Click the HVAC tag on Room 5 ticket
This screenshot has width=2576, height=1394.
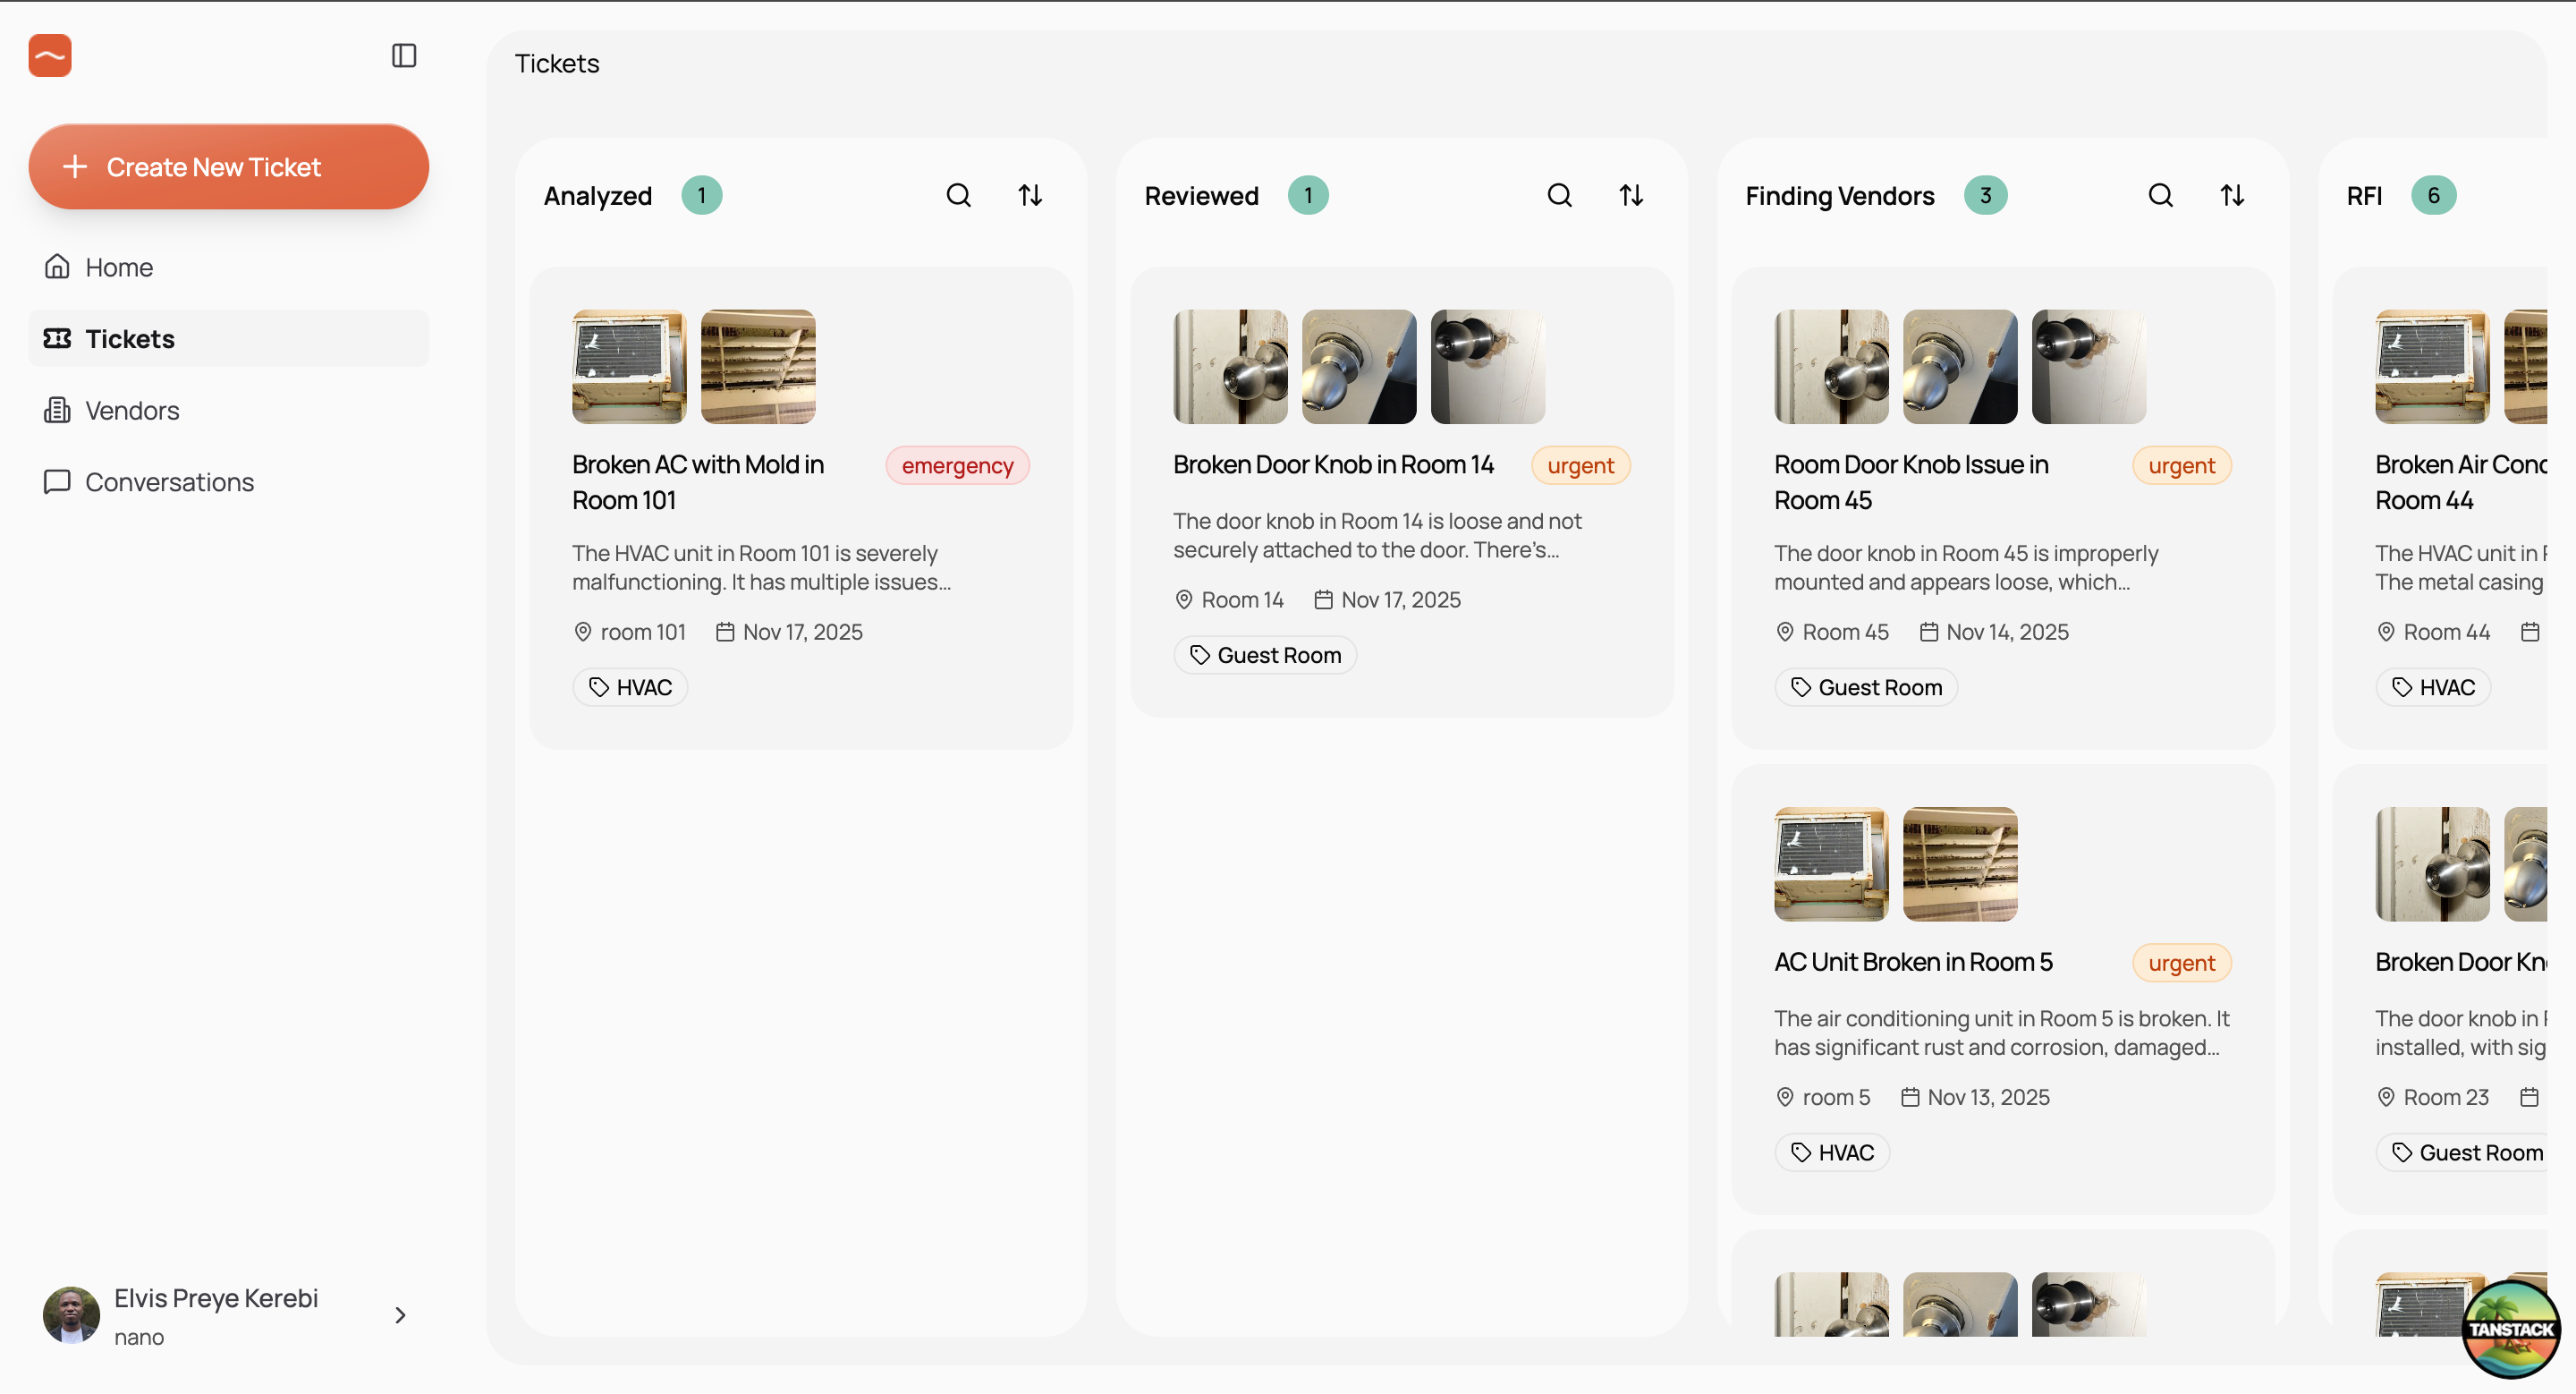pyautogui.click(x=1831, y=1152)
